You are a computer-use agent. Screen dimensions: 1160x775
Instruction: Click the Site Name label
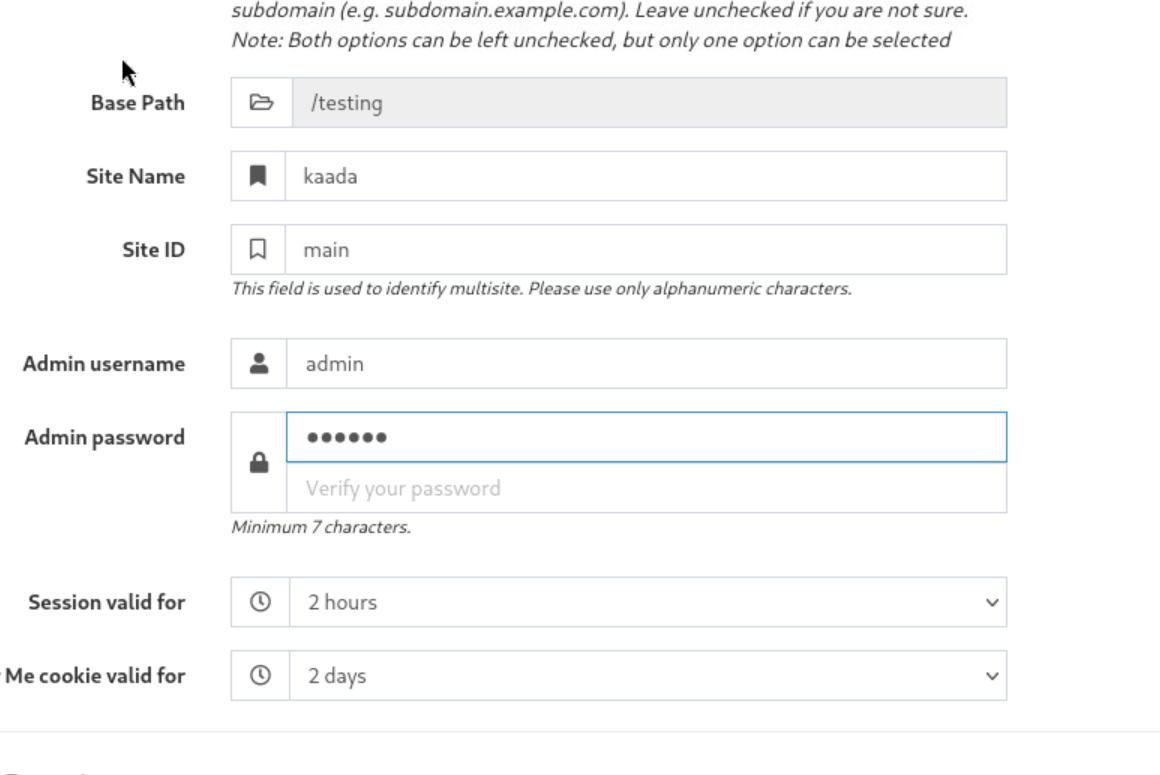[x=135, y=176]
